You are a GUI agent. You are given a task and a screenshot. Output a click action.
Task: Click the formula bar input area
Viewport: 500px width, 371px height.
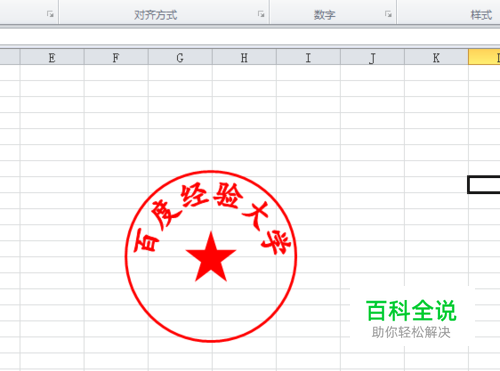tap(250, 37)
